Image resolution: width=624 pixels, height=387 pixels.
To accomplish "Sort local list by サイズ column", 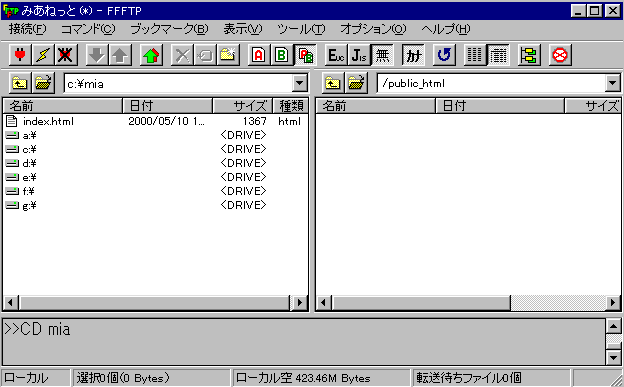I will [243, 106].
